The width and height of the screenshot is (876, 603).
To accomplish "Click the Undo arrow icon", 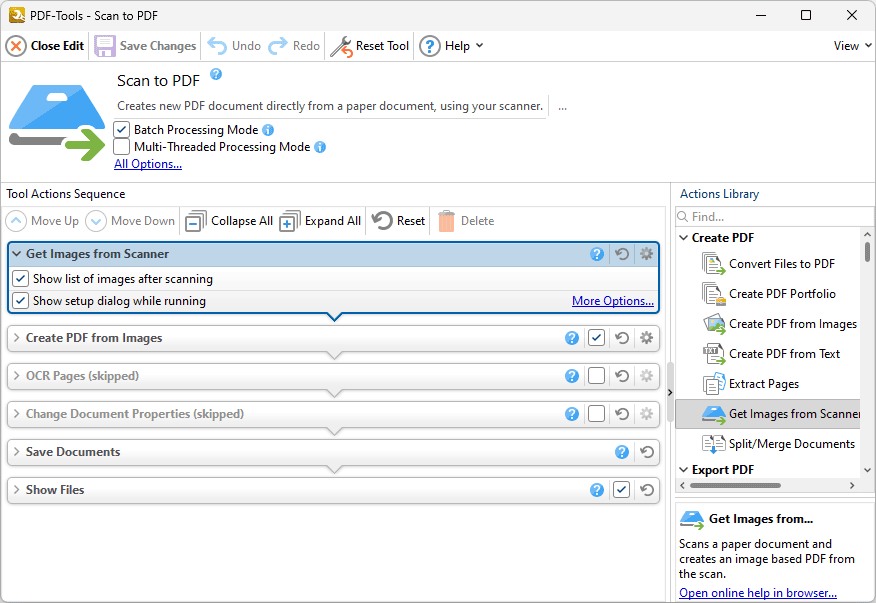I will 217,46.
